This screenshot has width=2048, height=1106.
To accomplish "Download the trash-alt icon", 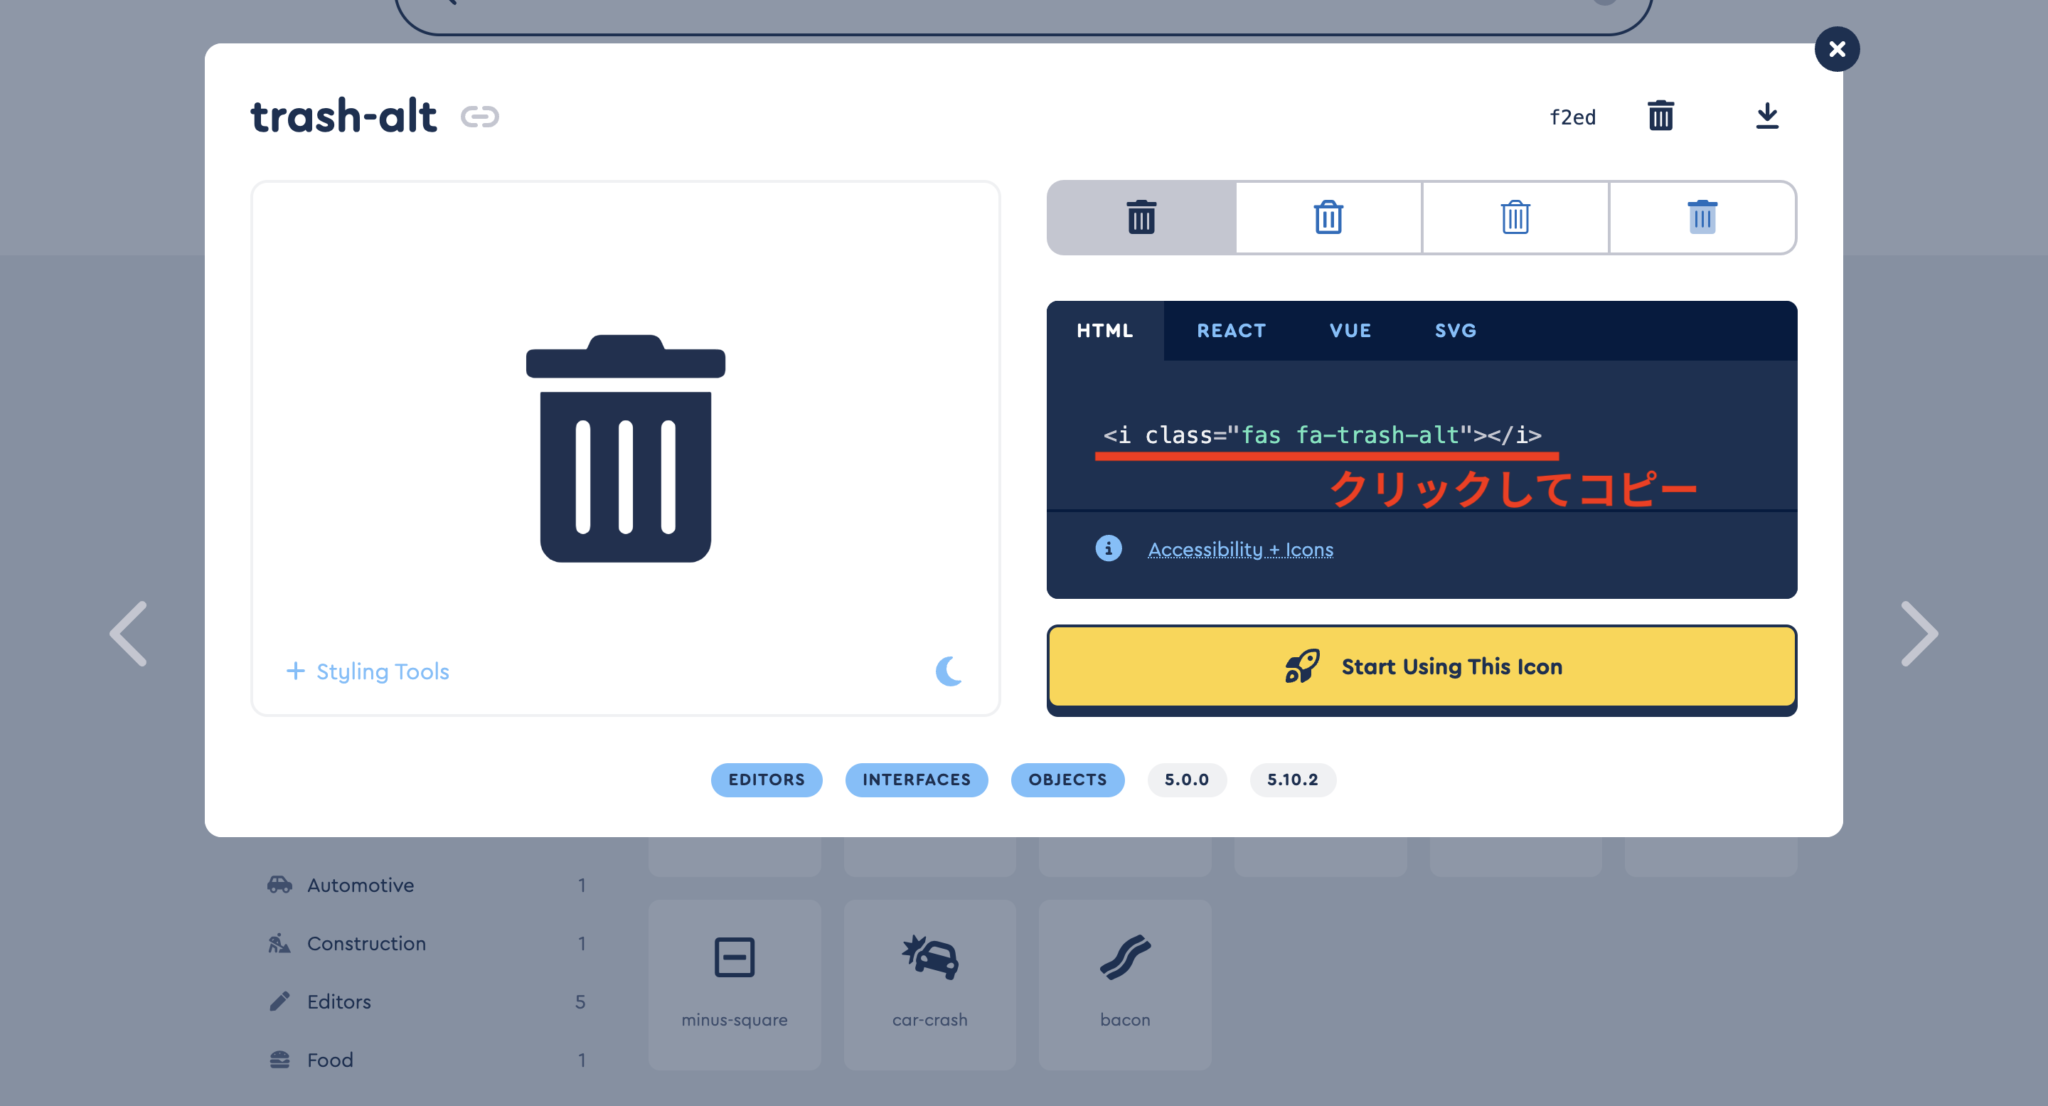I will (1766, 116).
